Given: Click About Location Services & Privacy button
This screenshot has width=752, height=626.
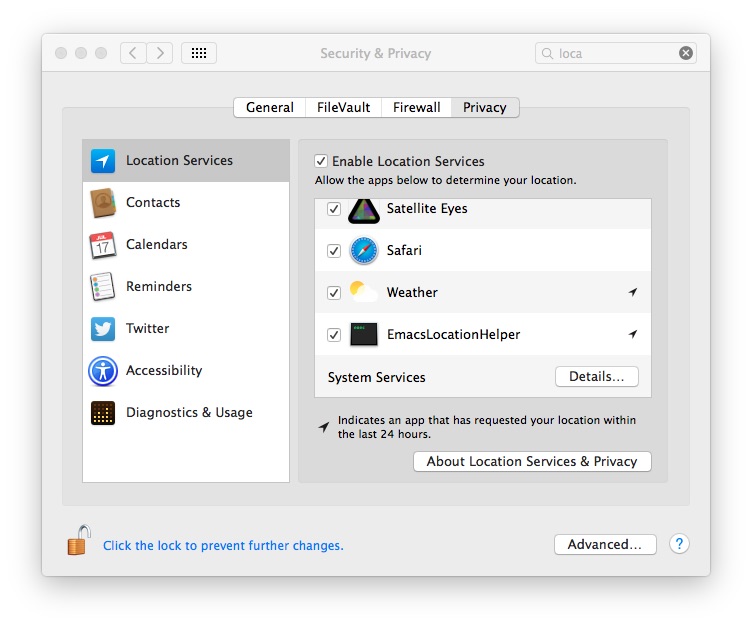Looking at the screenshot, I should coord(532,461).
